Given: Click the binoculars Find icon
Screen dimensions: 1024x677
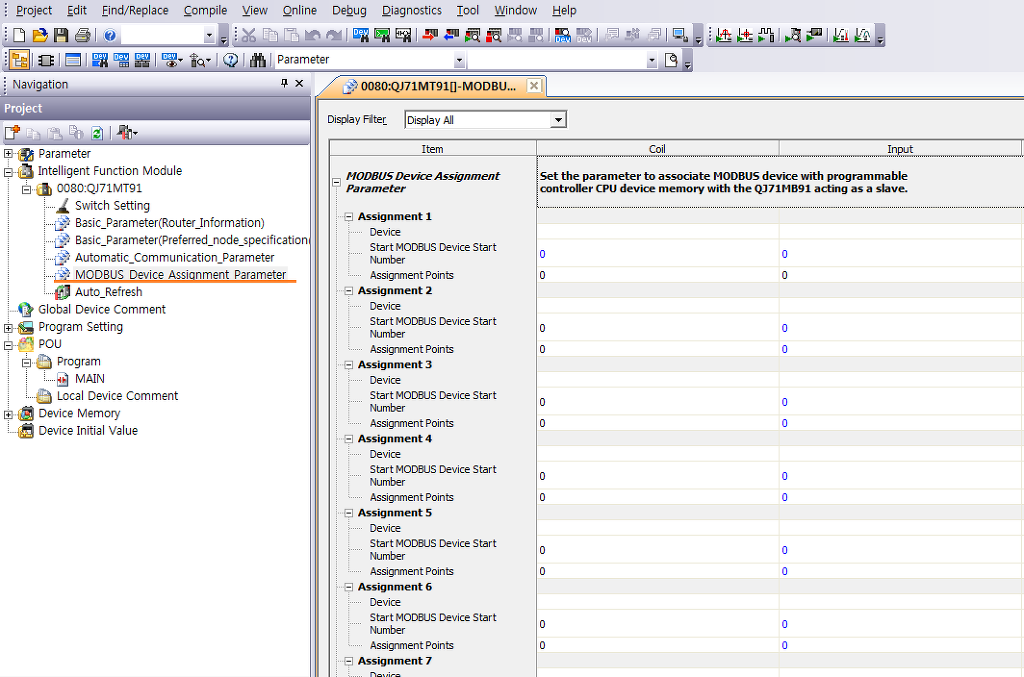Looking at the screenshot, I should coord(258,60).
